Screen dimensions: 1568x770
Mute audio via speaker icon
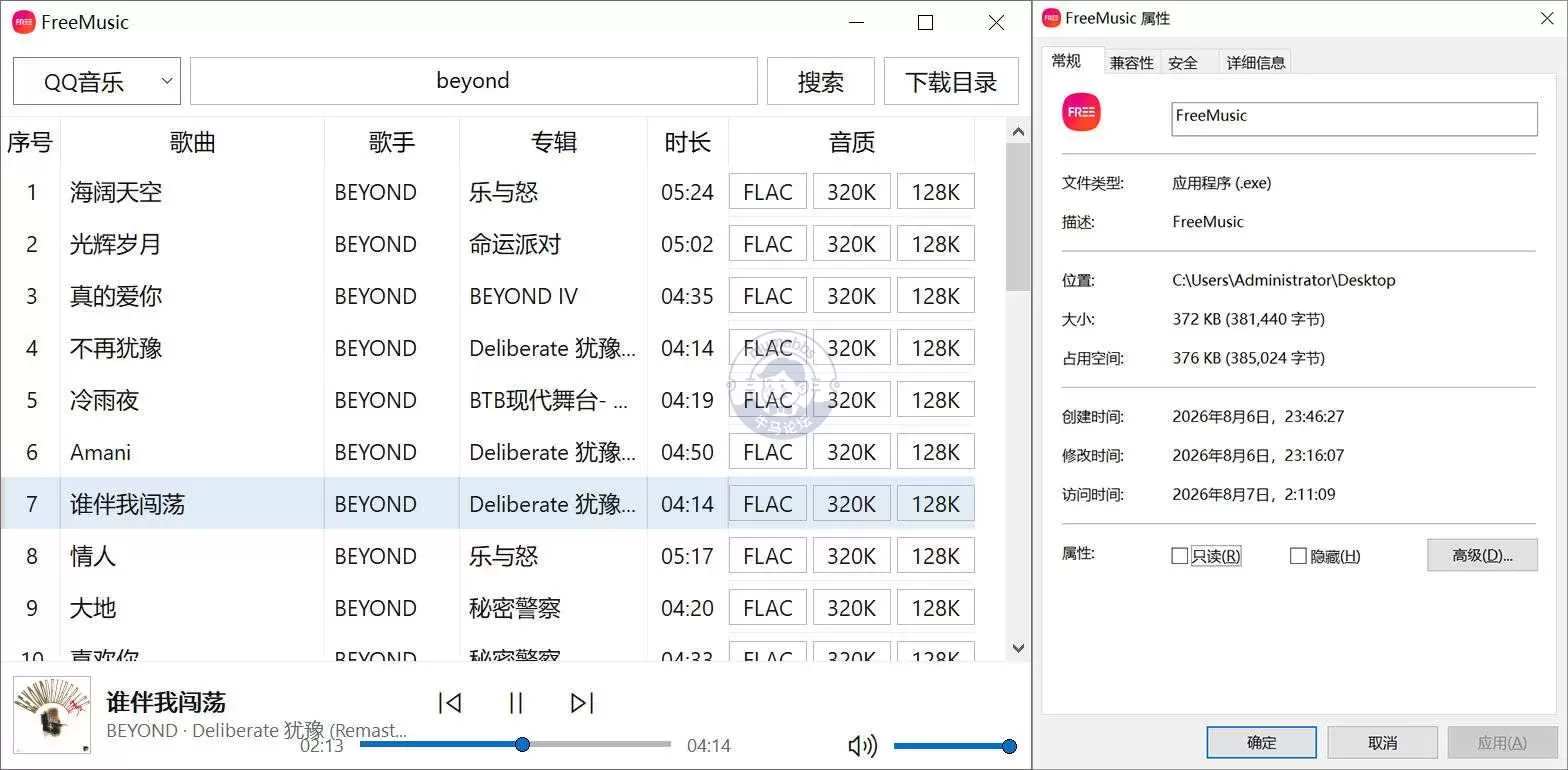click(862, 746)
